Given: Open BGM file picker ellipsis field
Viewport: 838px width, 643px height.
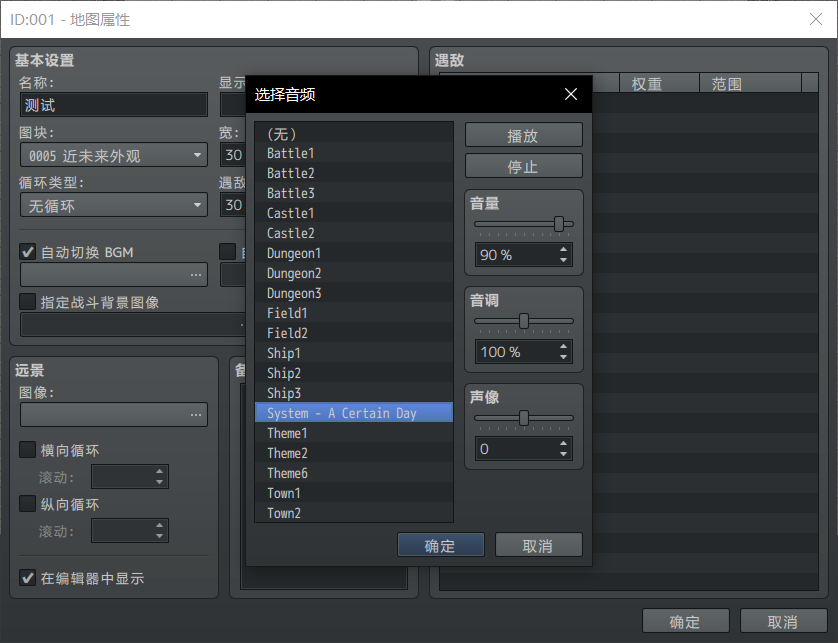Looking at the screenshot, I should click(114, 275).
